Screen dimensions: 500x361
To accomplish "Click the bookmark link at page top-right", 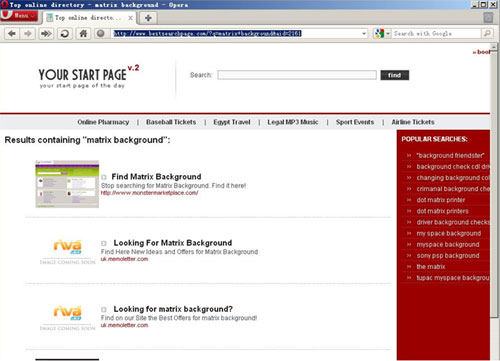I will [x=481, y=52].
